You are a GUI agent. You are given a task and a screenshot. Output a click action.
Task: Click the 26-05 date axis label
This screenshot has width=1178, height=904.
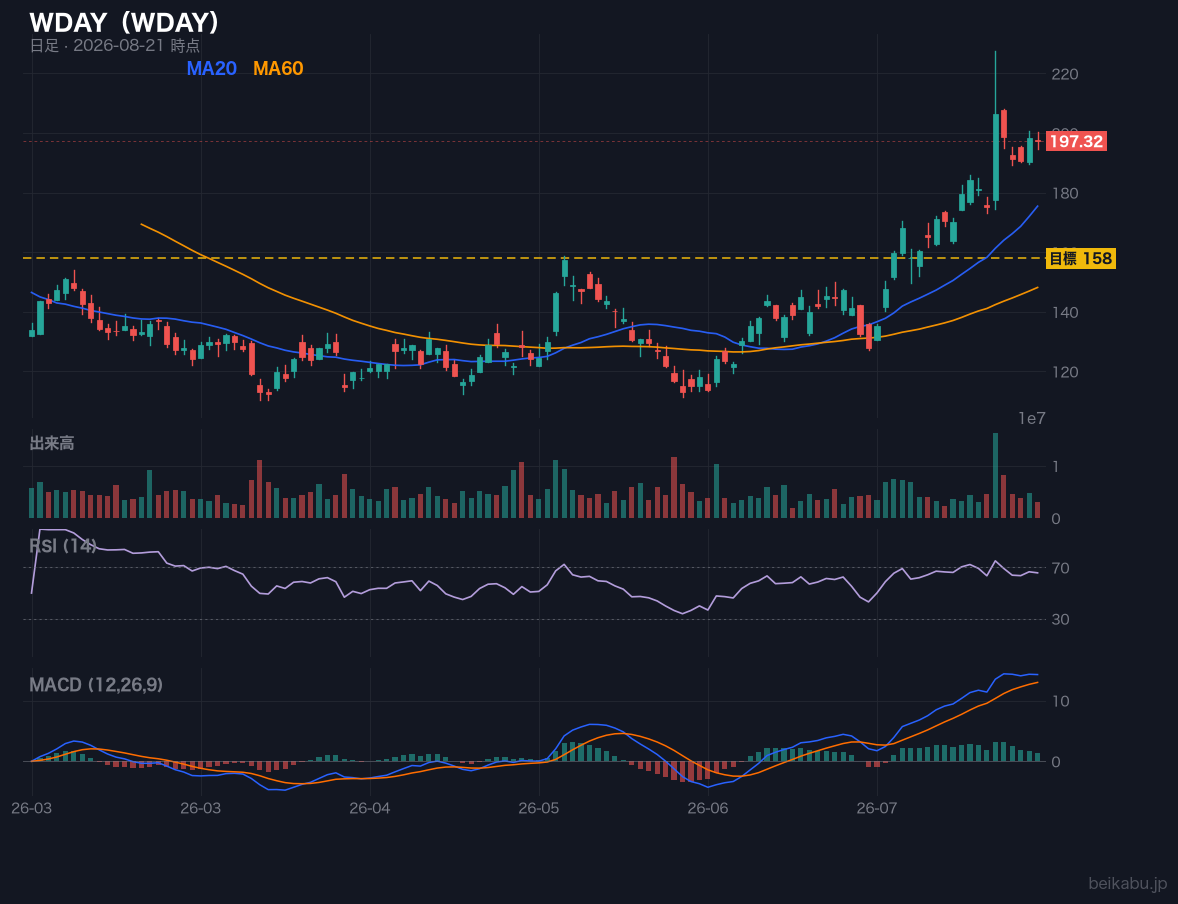click(539, 809)
